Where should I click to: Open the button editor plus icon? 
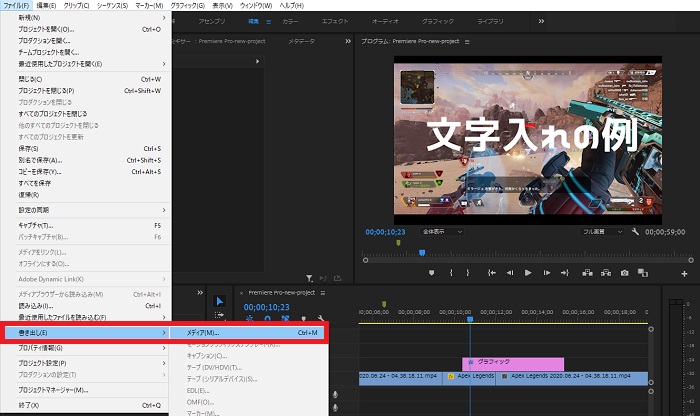click(684, 274)
